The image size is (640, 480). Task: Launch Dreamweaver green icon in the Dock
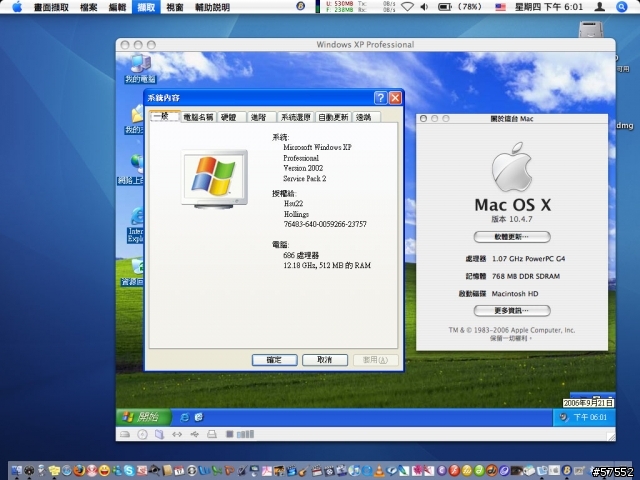pyautogui.click(x=479, y=470)
